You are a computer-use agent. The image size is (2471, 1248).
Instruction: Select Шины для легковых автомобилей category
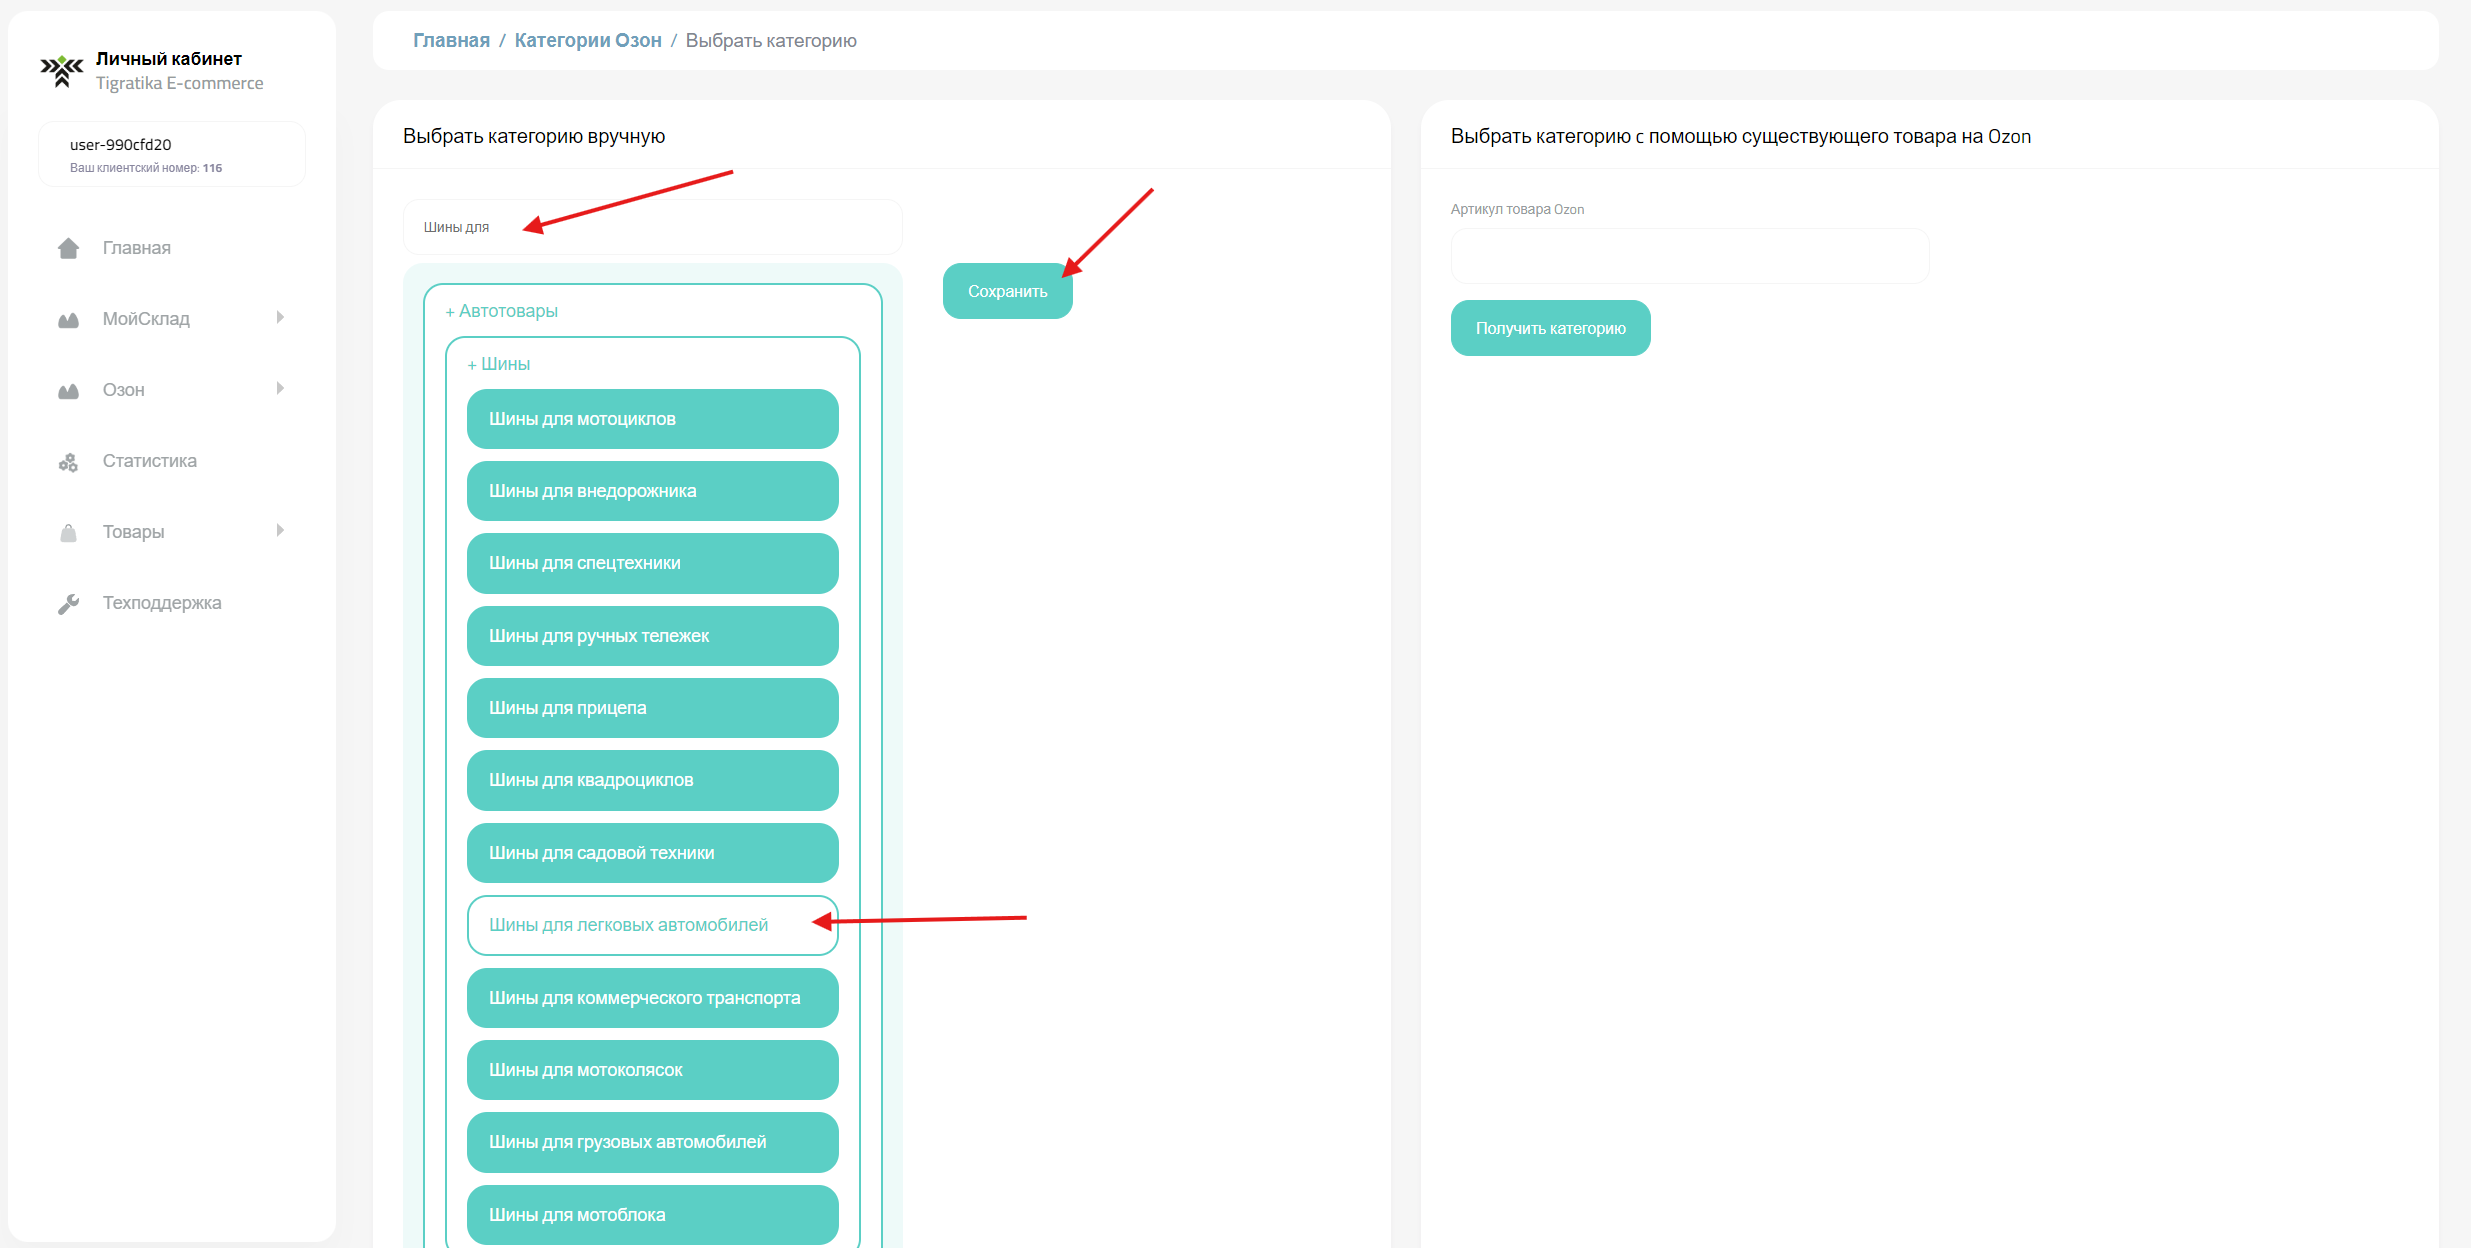tap(653, 925)
